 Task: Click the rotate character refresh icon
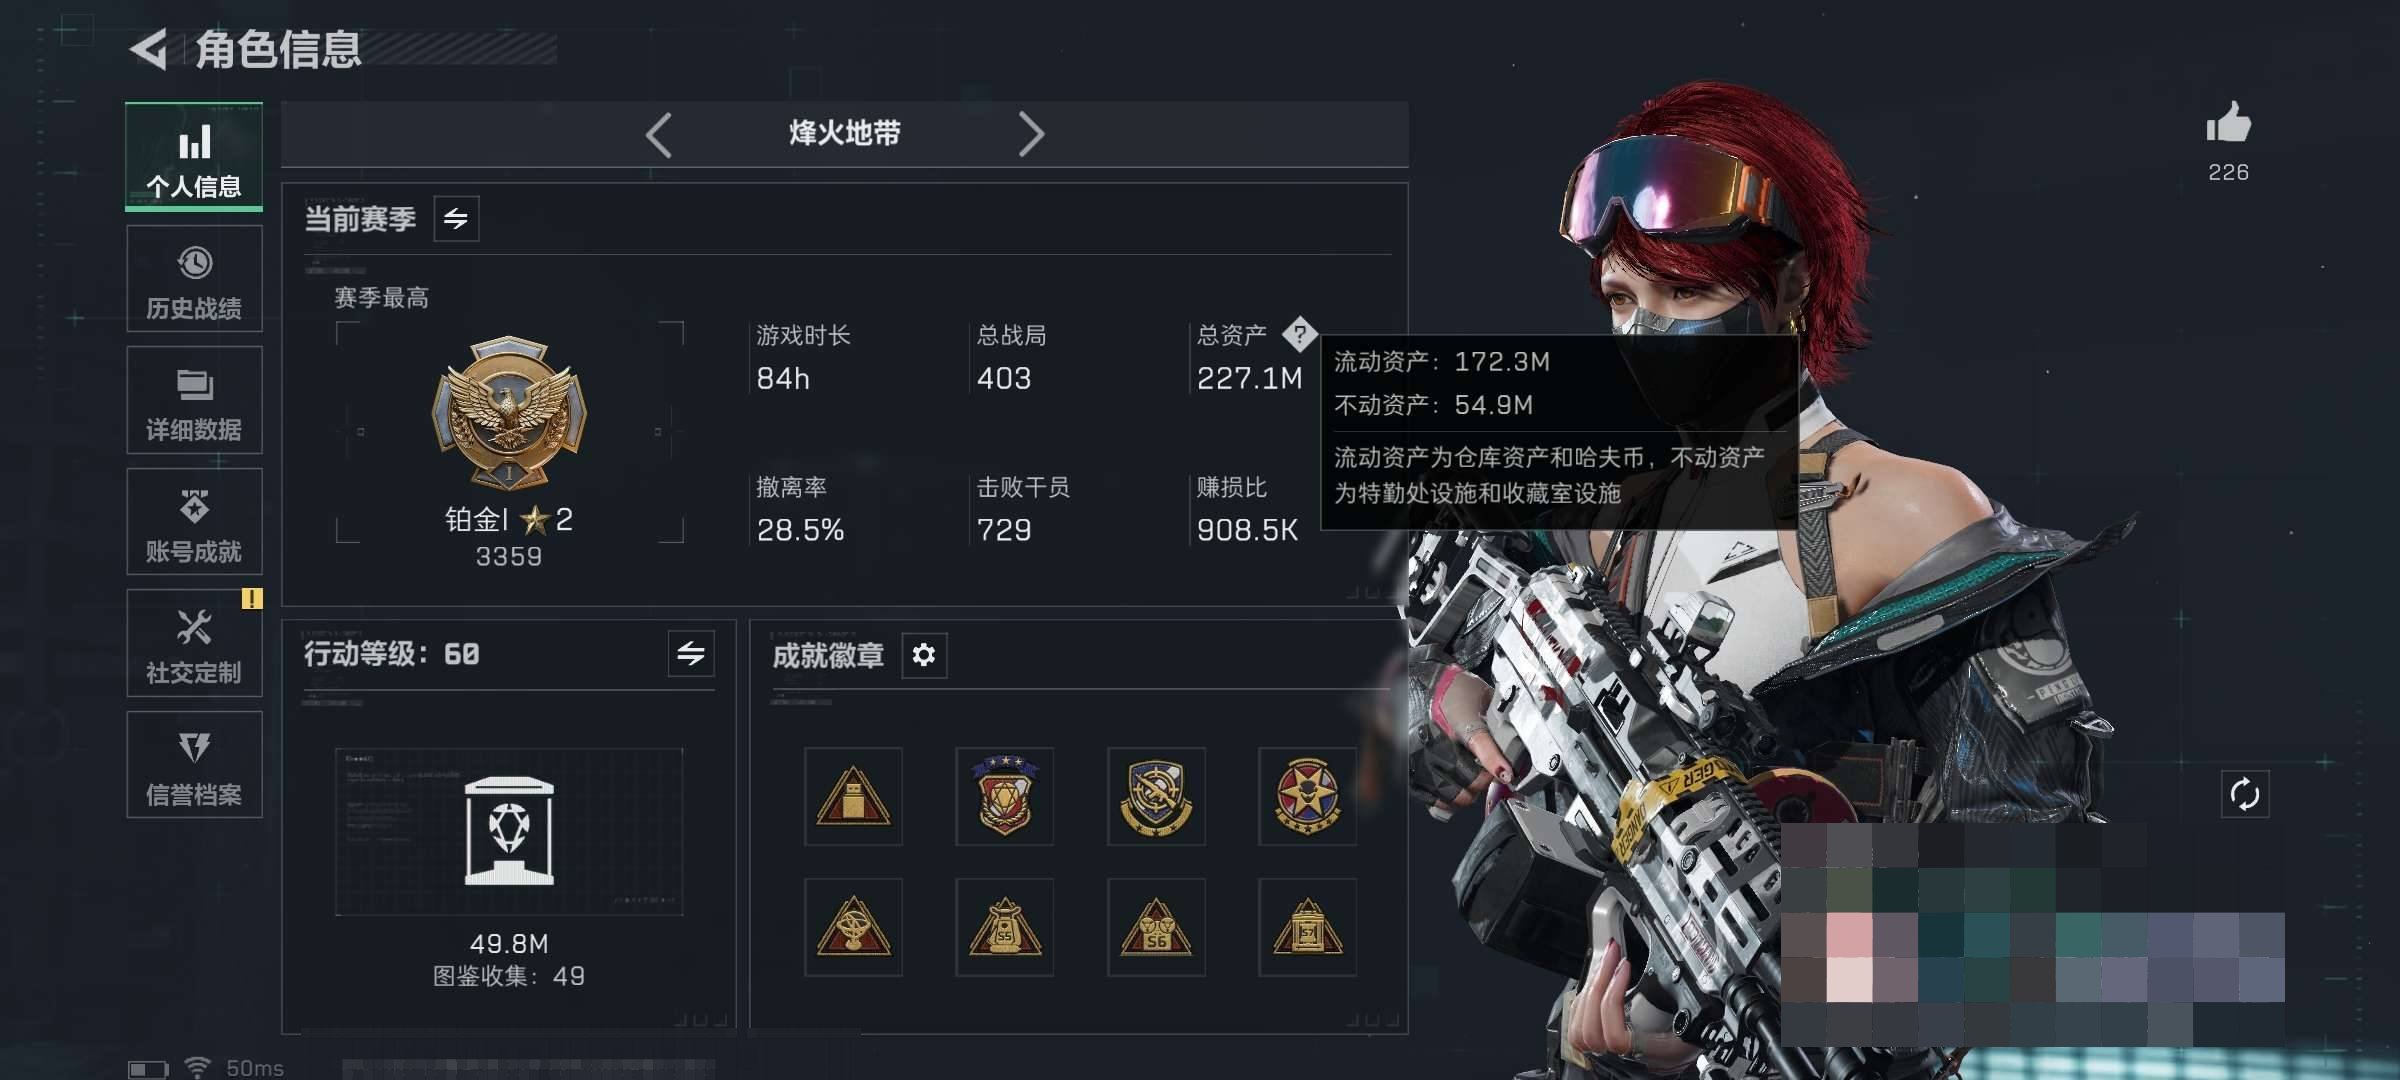tap(2245, 795)
